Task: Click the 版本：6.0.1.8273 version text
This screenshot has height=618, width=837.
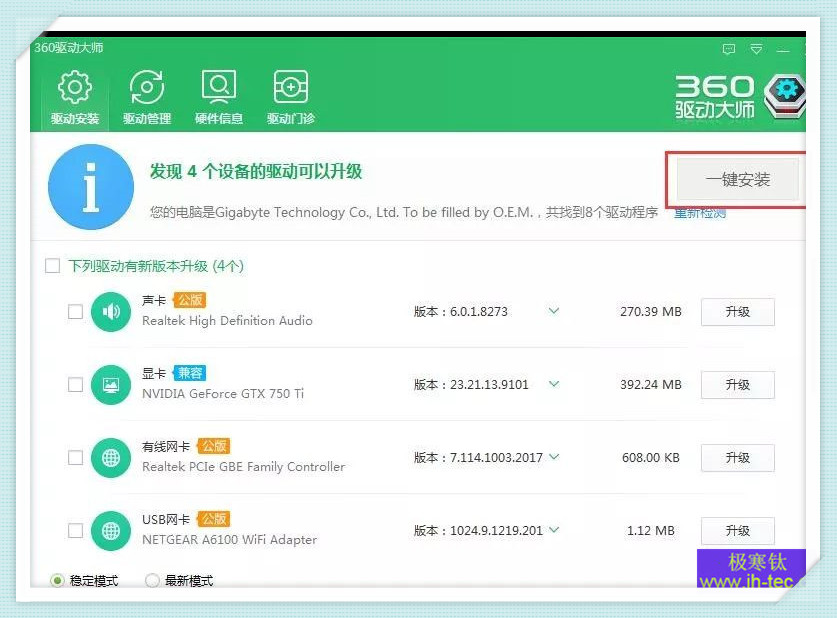Action: 461,312
